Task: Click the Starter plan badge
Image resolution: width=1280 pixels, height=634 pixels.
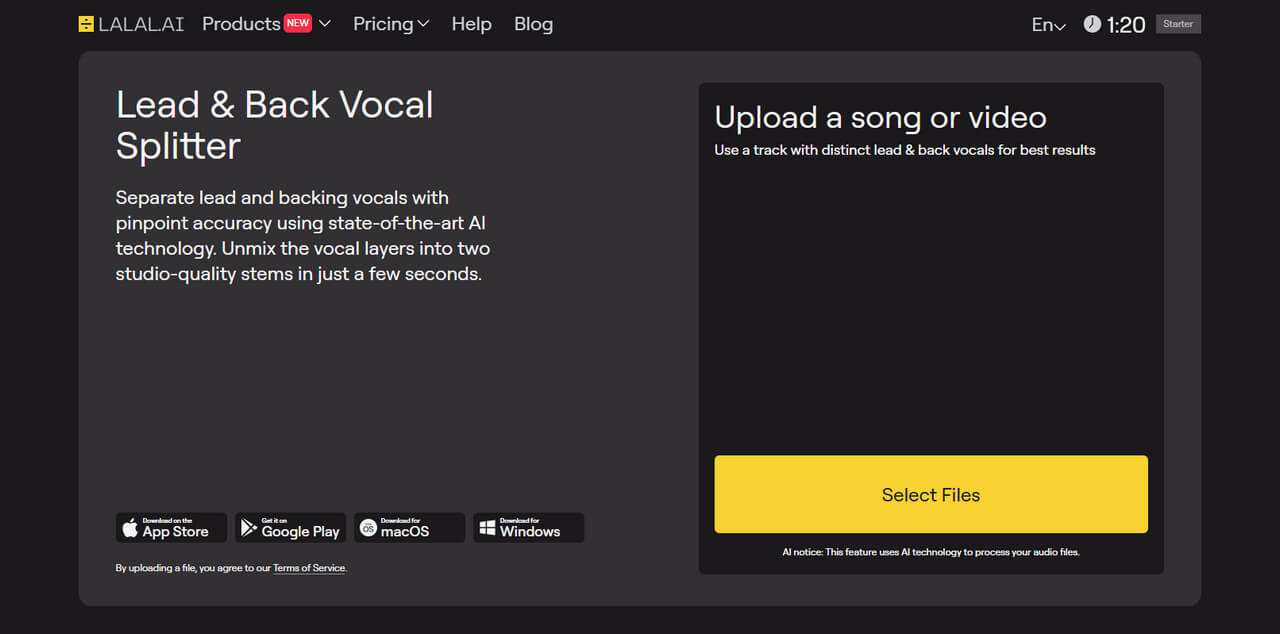Action: coord(1178,24)
